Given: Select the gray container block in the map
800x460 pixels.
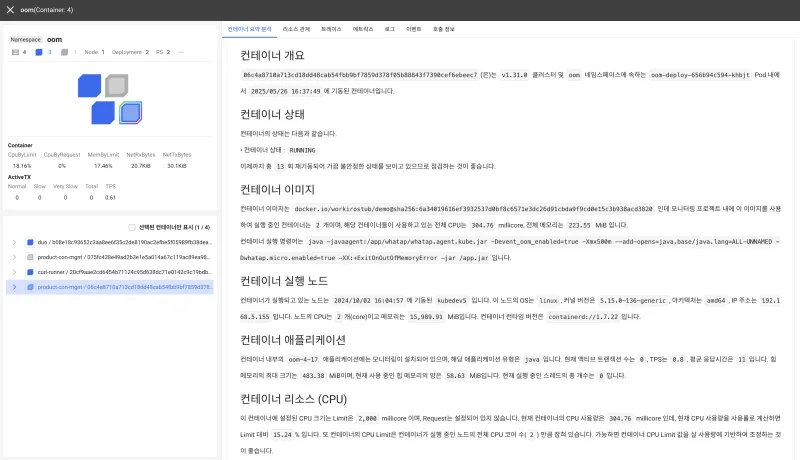Looking at the screenshot, I should pos(117,86).
